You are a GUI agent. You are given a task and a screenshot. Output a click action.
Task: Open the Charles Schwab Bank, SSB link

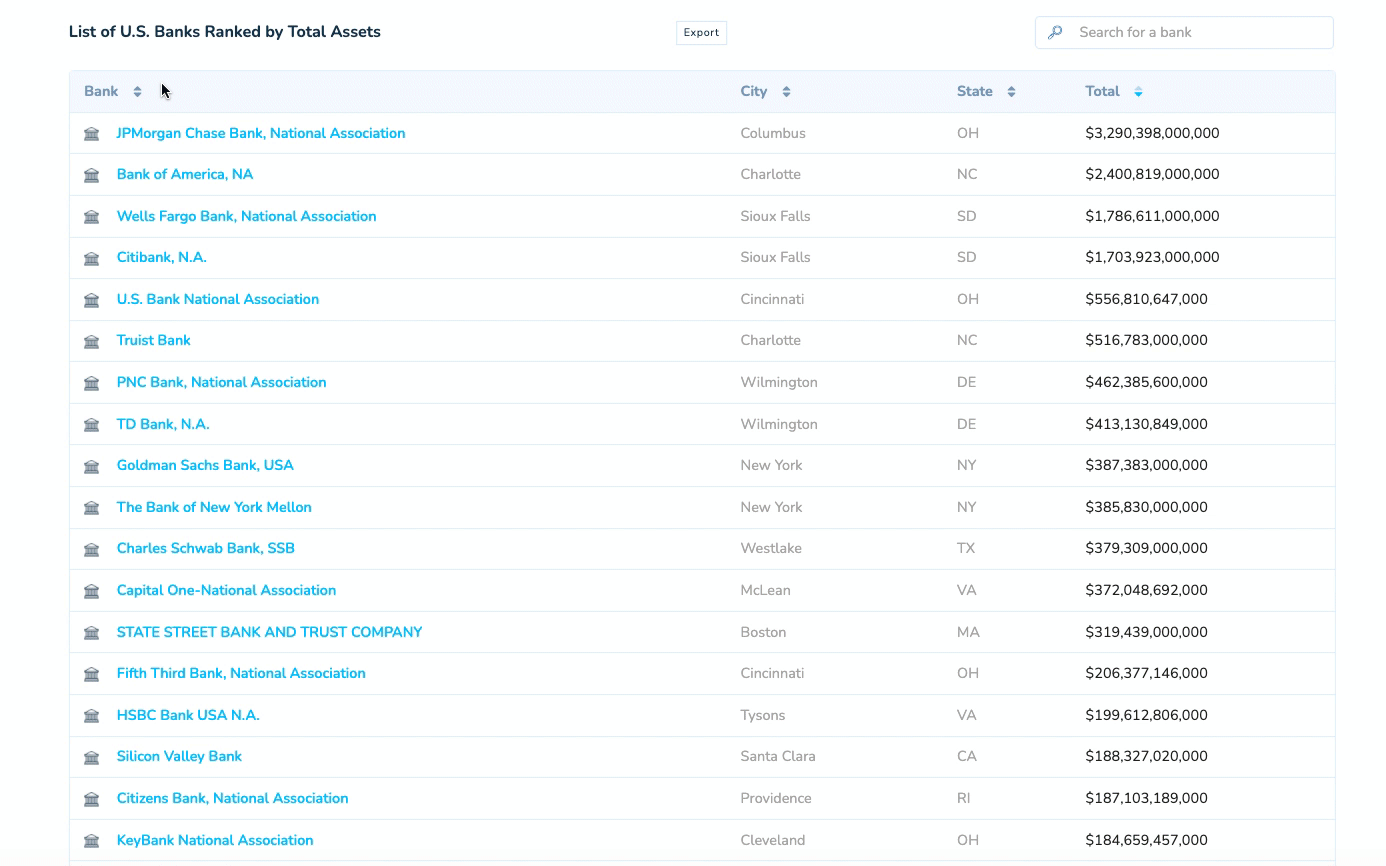[x=206, y=548]
